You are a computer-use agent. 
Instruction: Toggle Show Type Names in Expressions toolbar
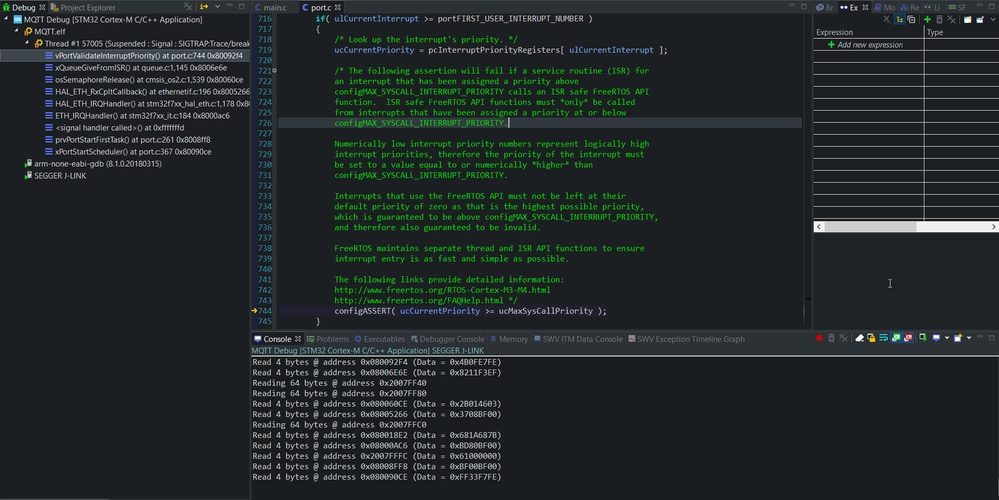pyautogui.click(x=887, y=19)
